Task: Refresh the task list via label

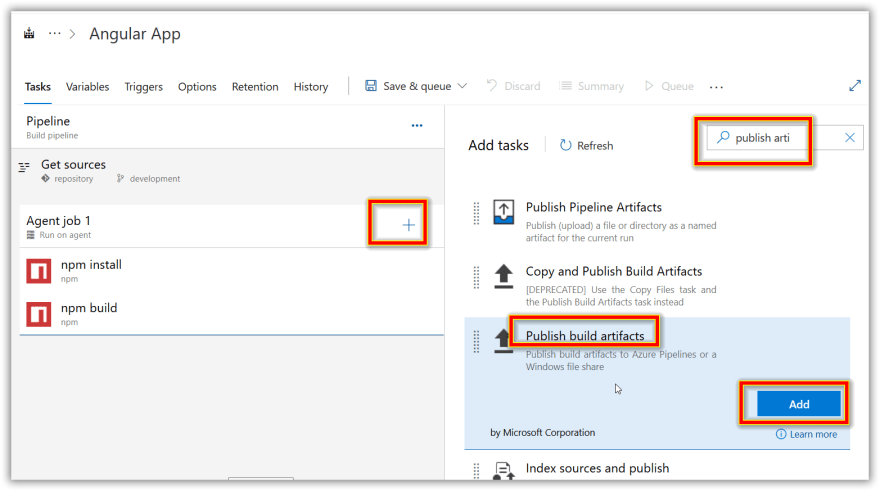Action: click(x=595, y=146)
